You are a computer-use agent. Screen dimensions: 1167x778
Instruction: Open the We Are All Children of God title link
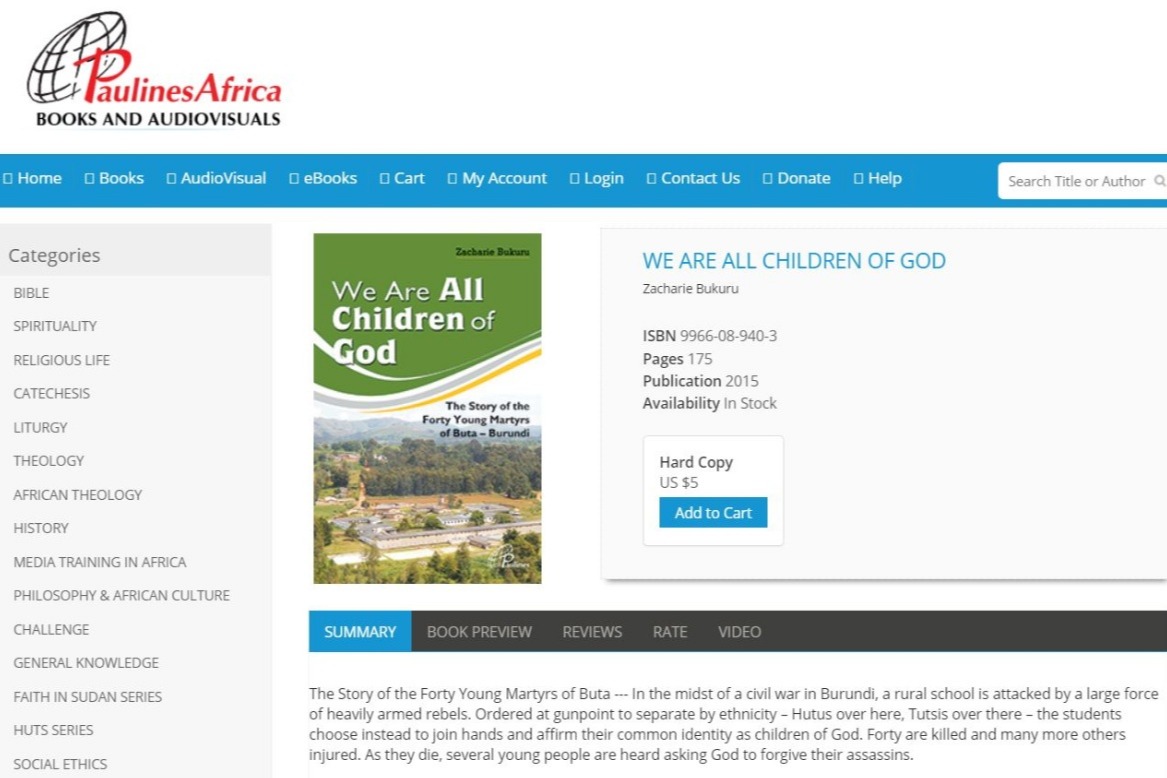(793, 261)
